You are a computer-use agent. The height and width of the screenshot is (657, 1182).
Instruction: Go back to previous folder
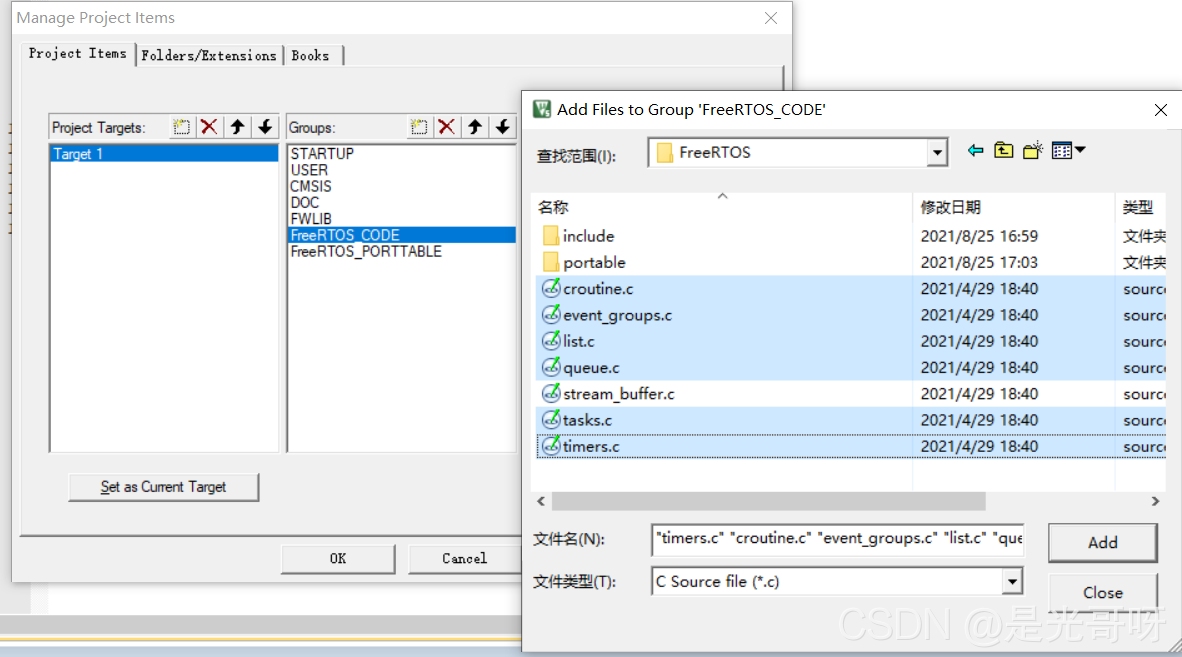click(x=975, y=151)
